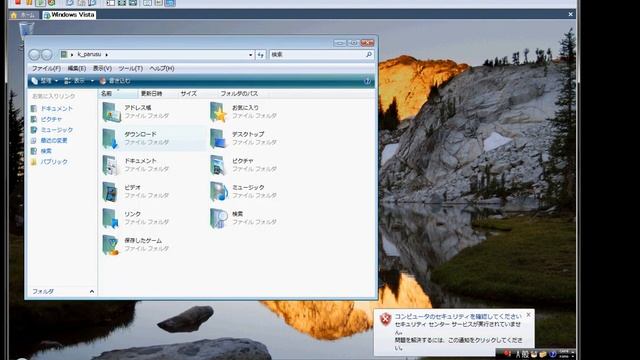Select the ミュージック folder icon in file list
Image resolution: width=640 pixels, height=360 pixels.
[219, 191]
